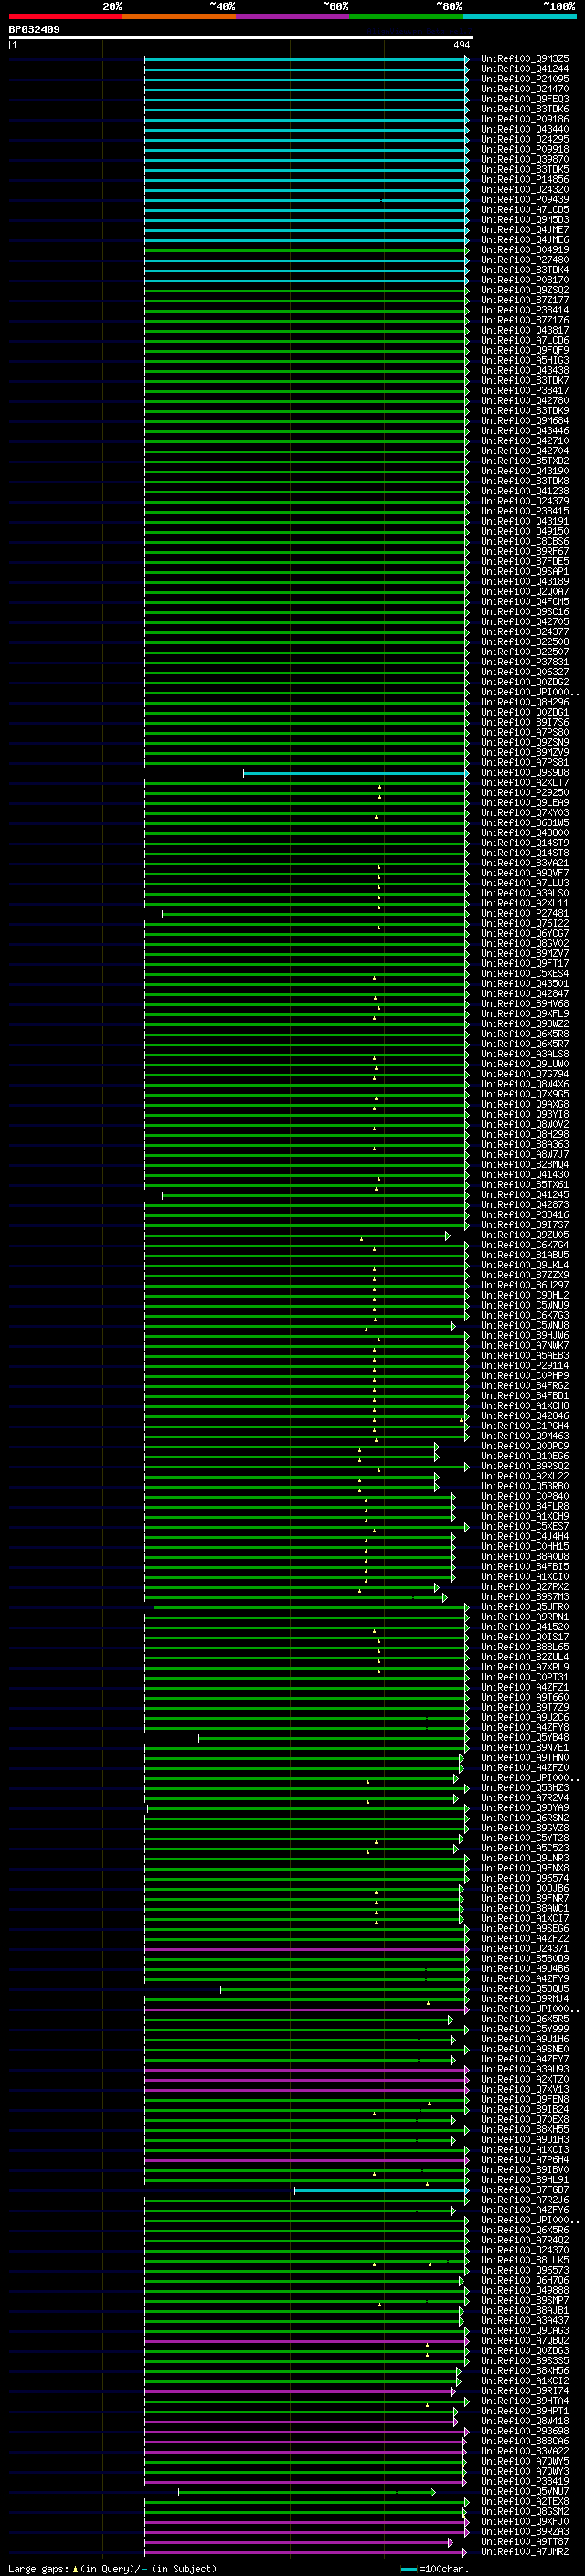
Task: Select hit UniRef100_C5XES4
Action: pos(525,974)
